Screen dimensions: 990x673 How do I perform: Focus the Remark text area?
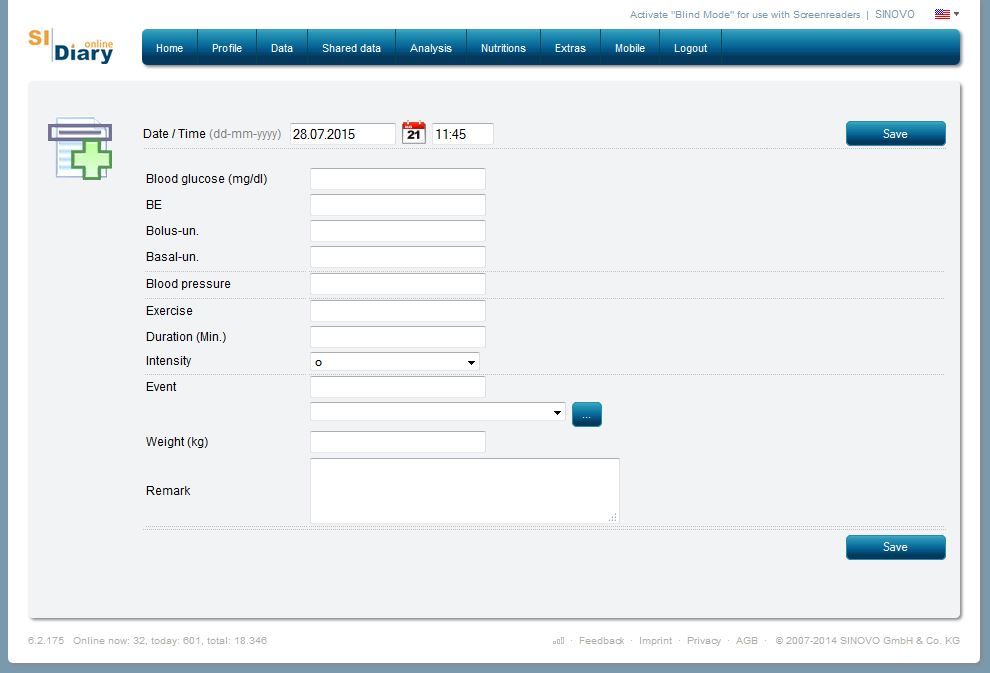(x=464, y=490)
